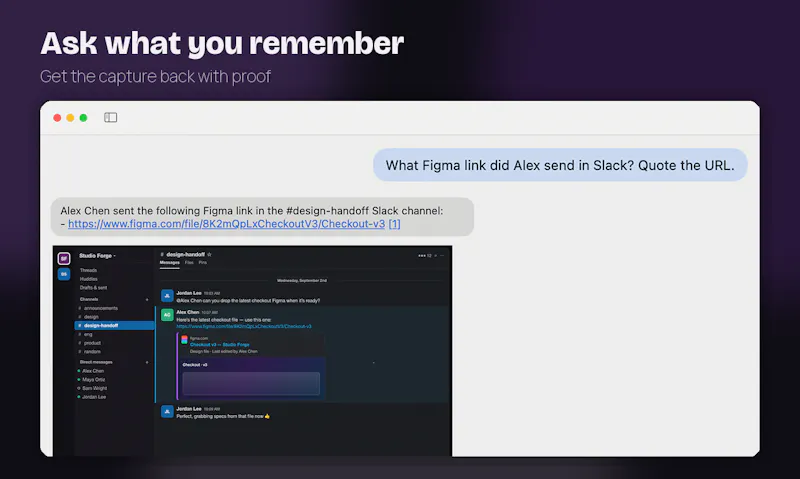The height and width of the screenshot is (479, 800).
Task: Switch to the Files tab
Action: pyautogui.click(x=189, y=263)
